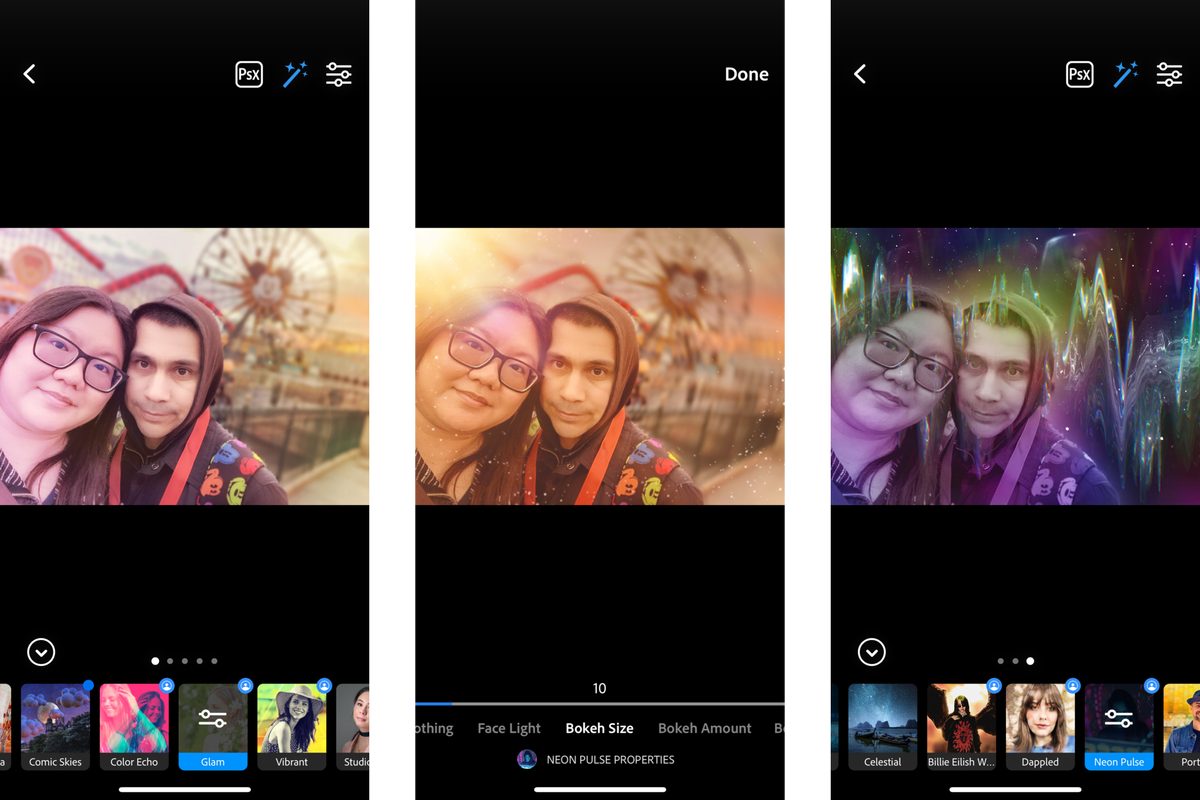Tap the first page dot above Comic Skies
This screenshot has height=800, width=1200.
tap(155, 661)
